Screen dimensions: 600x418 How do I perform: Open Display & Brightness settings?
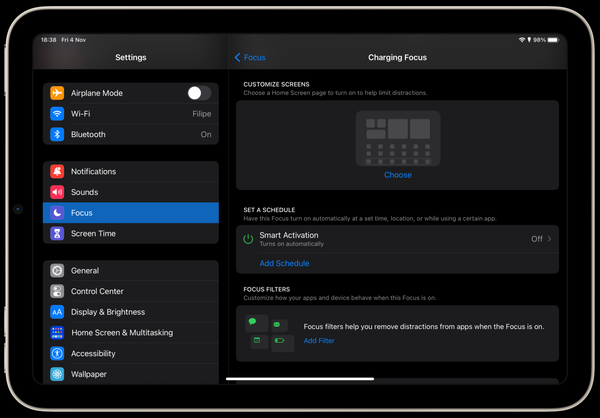click(x=131, y=312)
